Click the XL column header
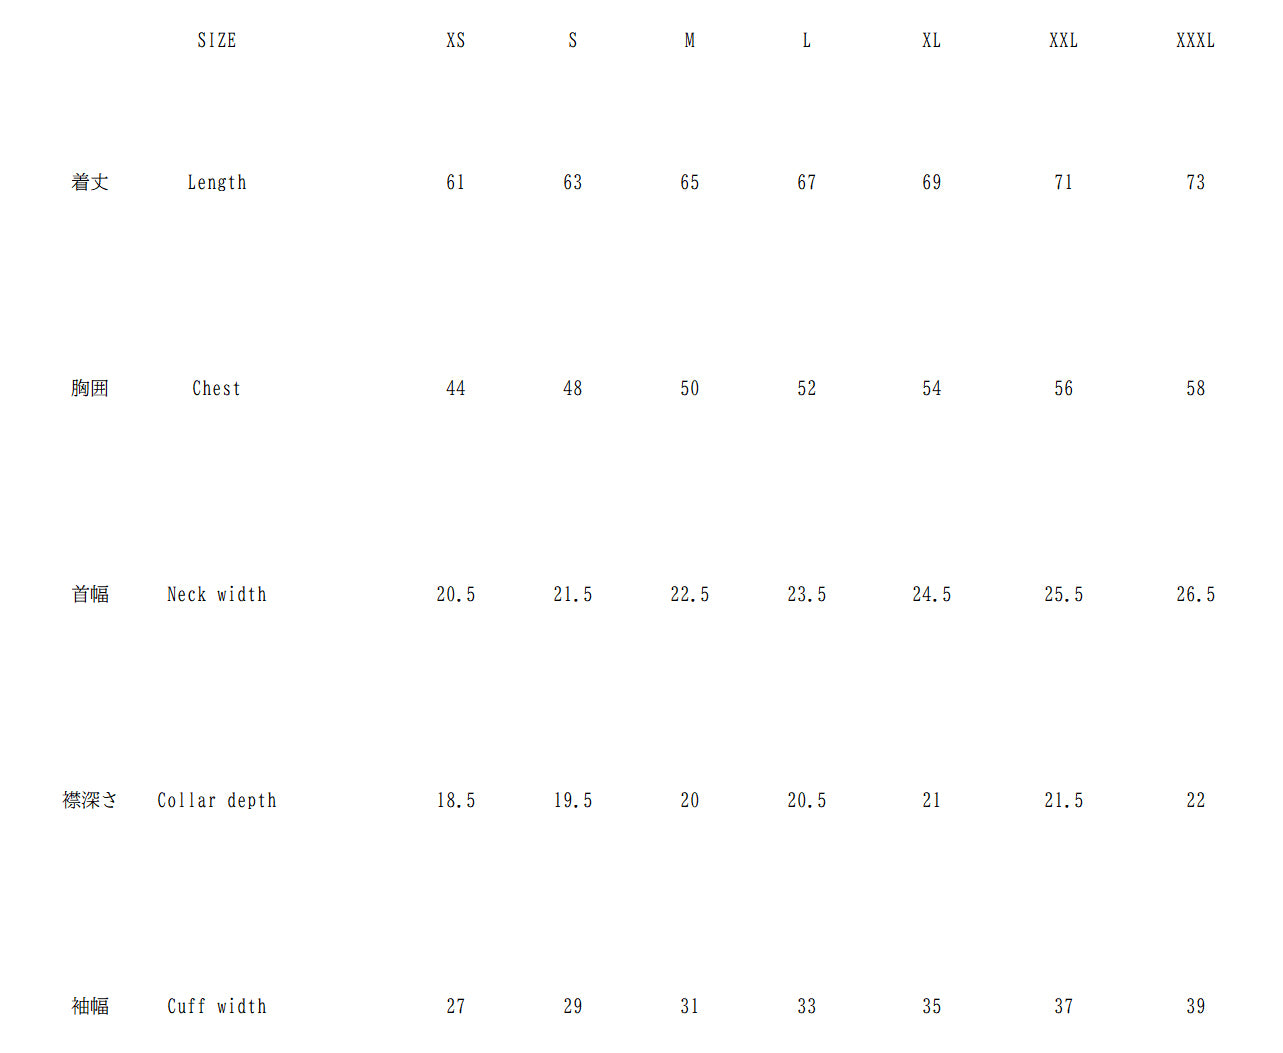Viewport: 1283px width, 1053px height. tap(932, 41)
